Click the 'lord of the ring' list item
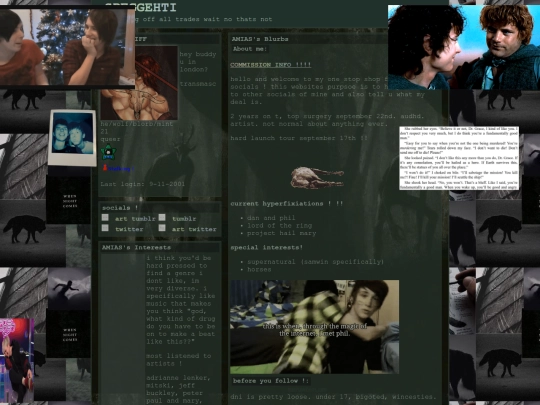 [279, 226]
